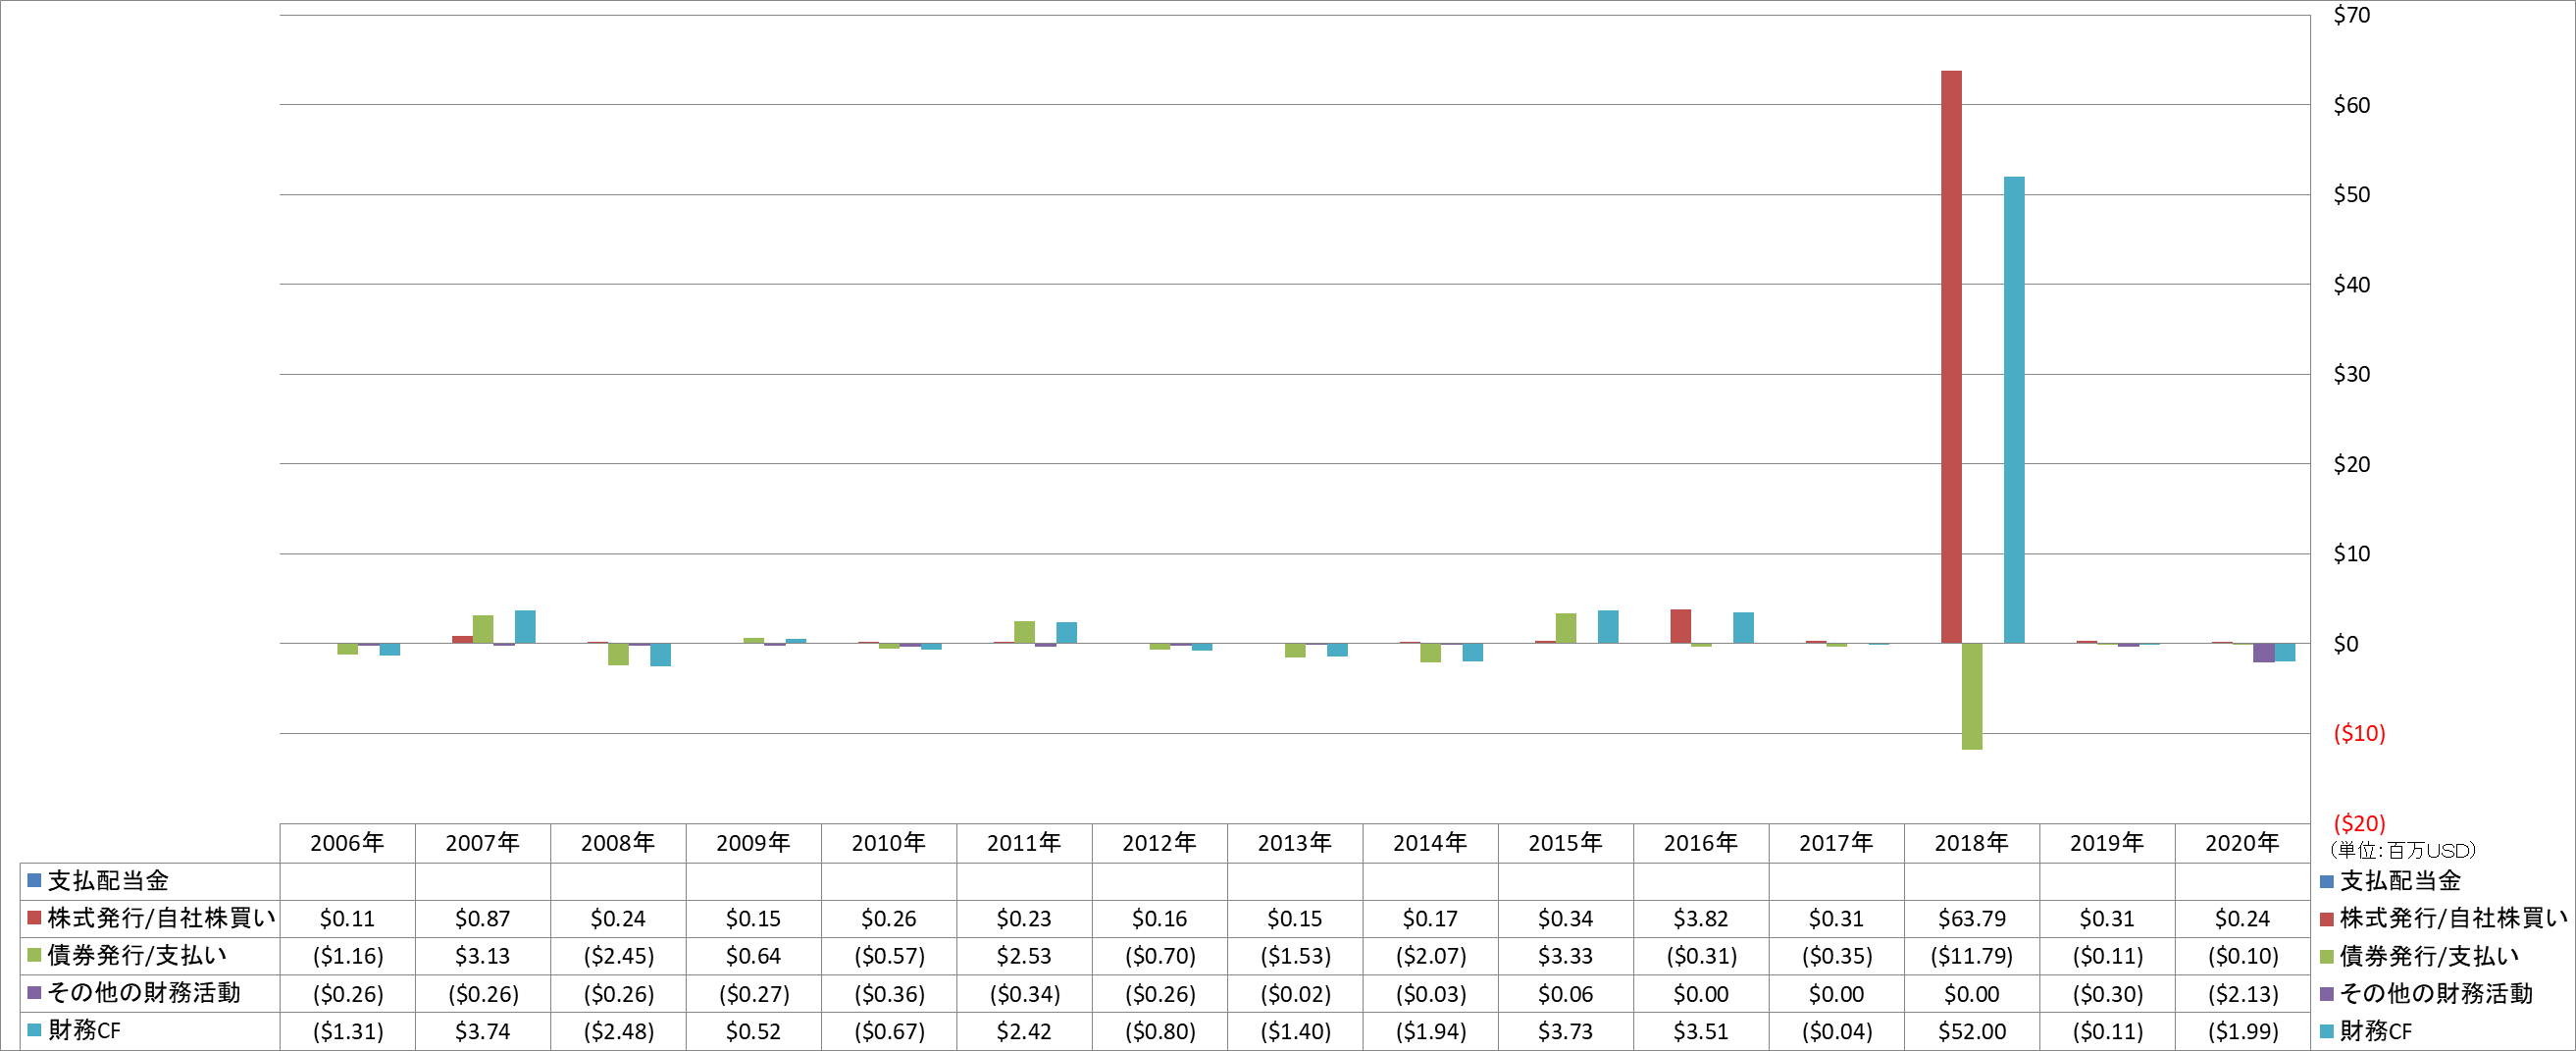Click the 2015年 green bar in chart
Viewport: 2576px width, 1051px height.
coord(1566,628)
